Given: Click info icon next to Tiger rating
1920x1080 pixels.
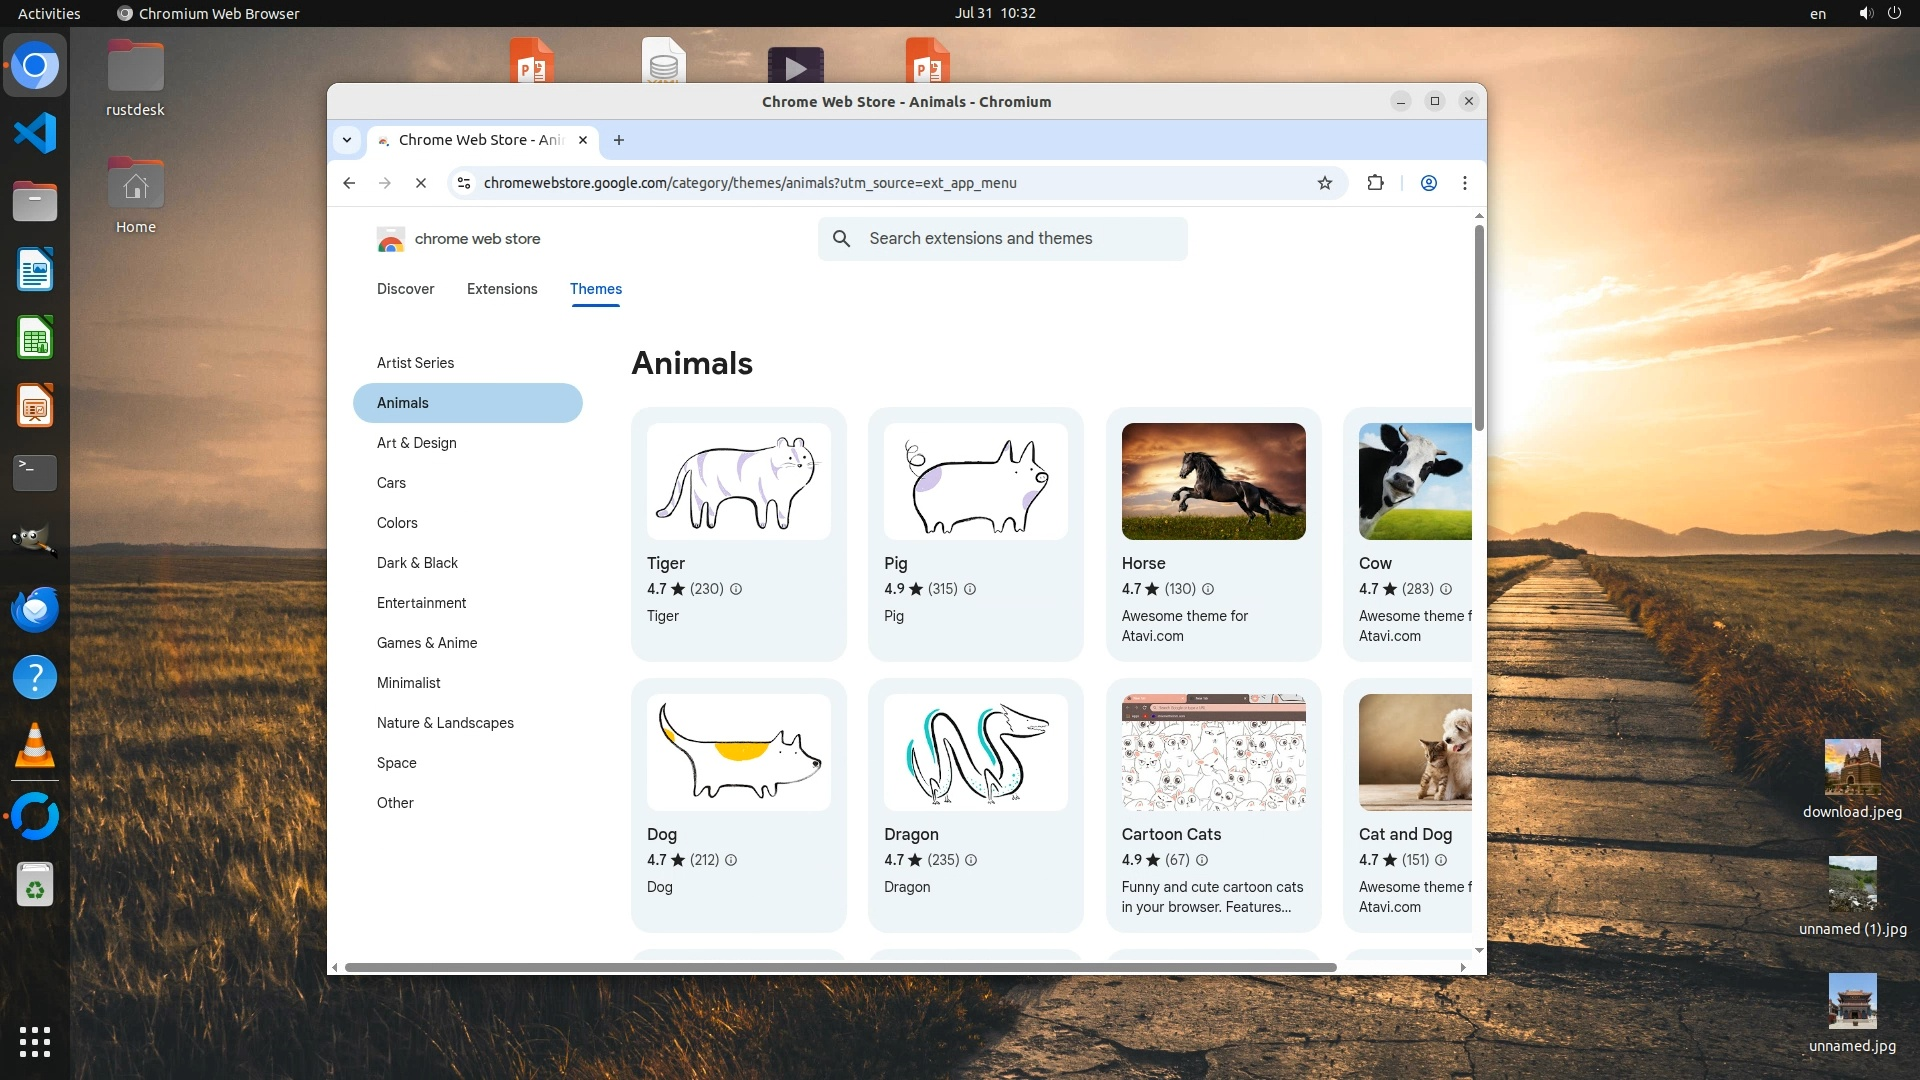Looking at the screenshot, I should point(736,589).
